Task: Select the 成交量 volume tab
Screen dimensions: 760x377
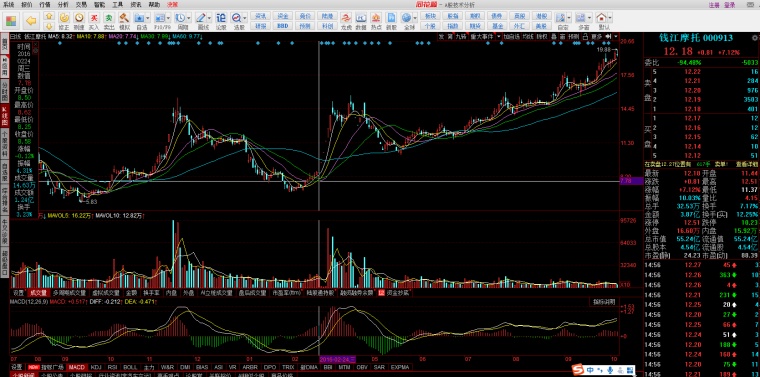Action: [38, 293]
